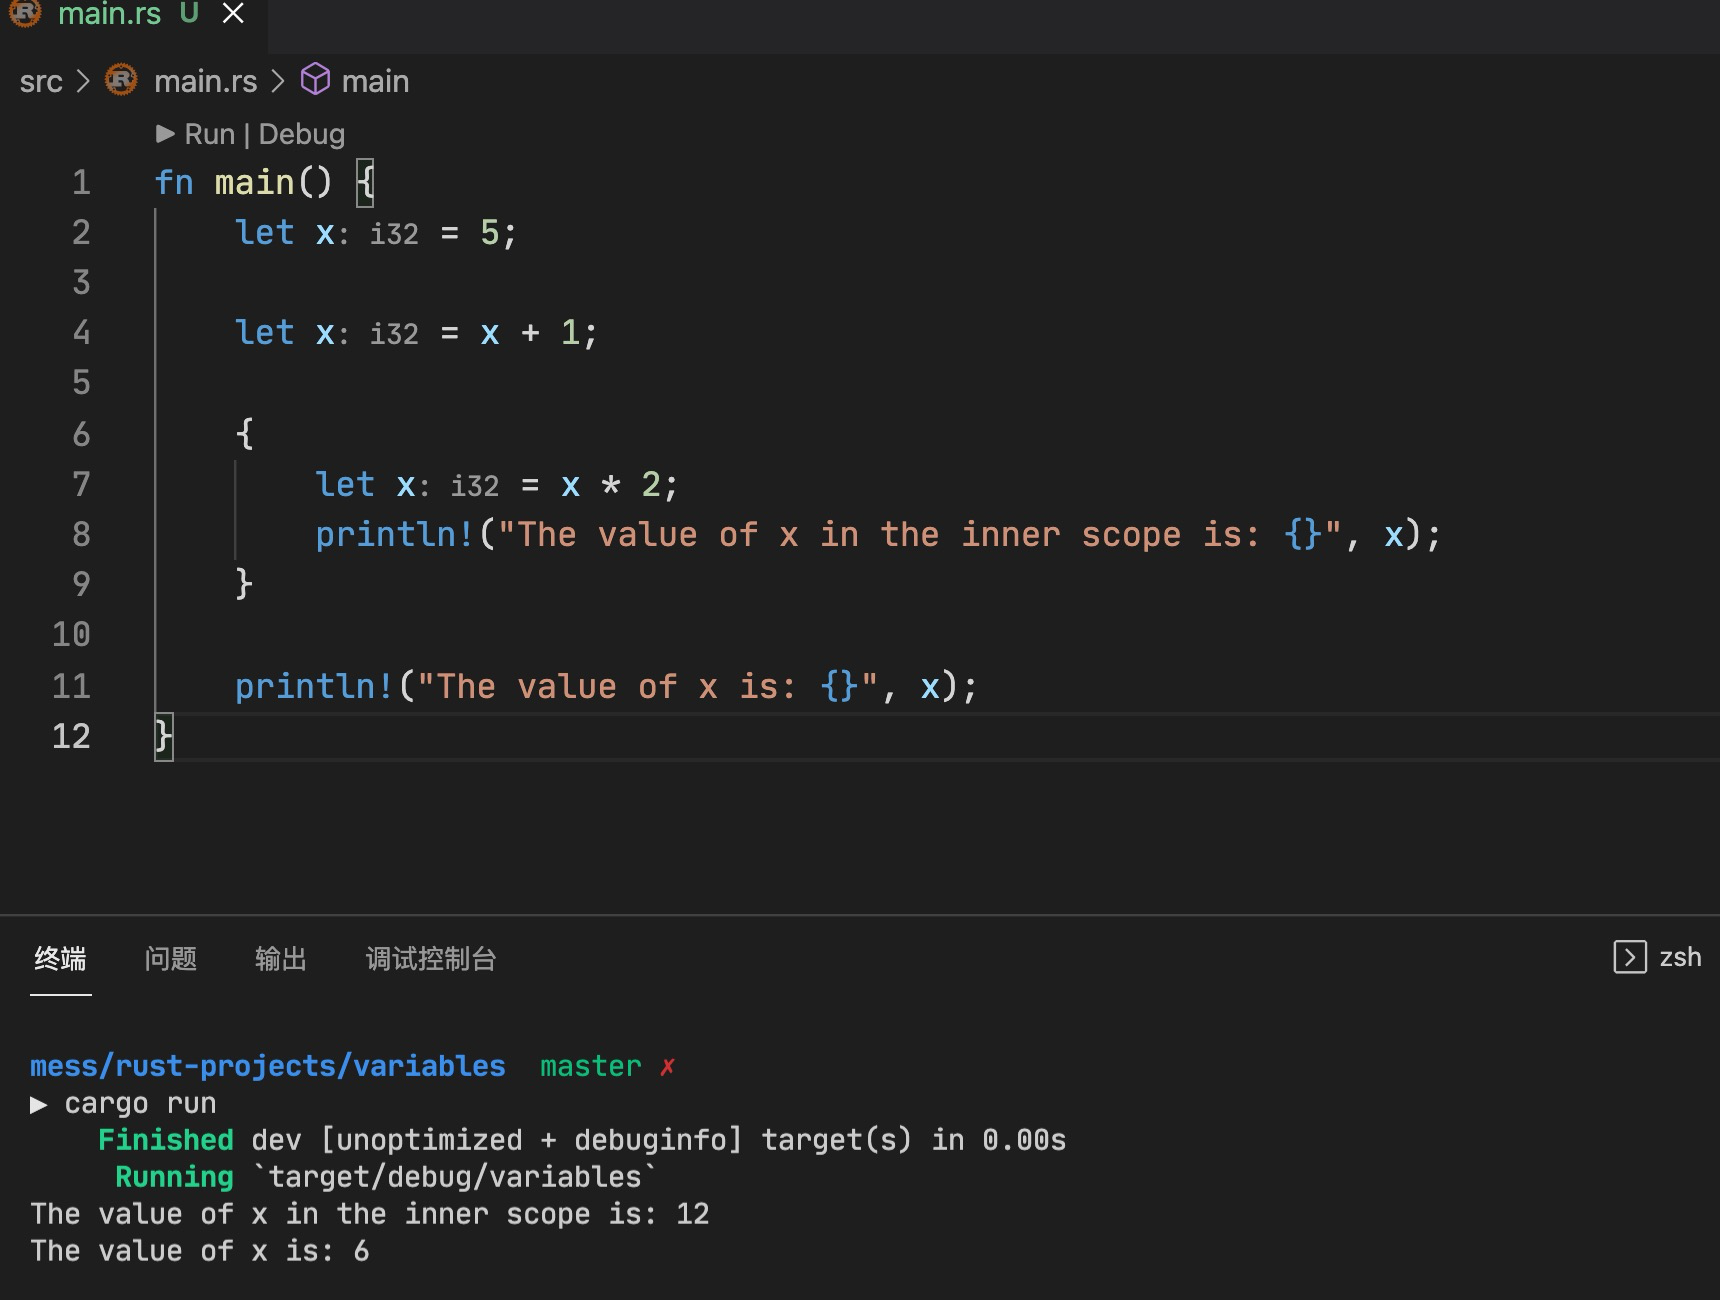Click the i32 type hint on line 7
1720x1300 pixels.
click(474, 485)
